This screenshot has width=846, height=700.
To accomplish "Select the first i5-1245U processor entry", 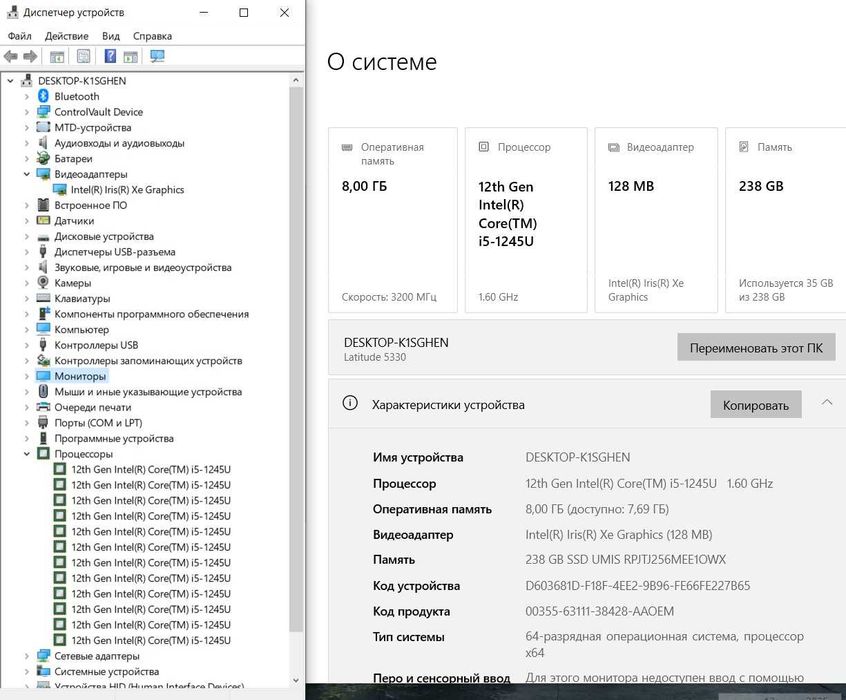I will 151,469.
